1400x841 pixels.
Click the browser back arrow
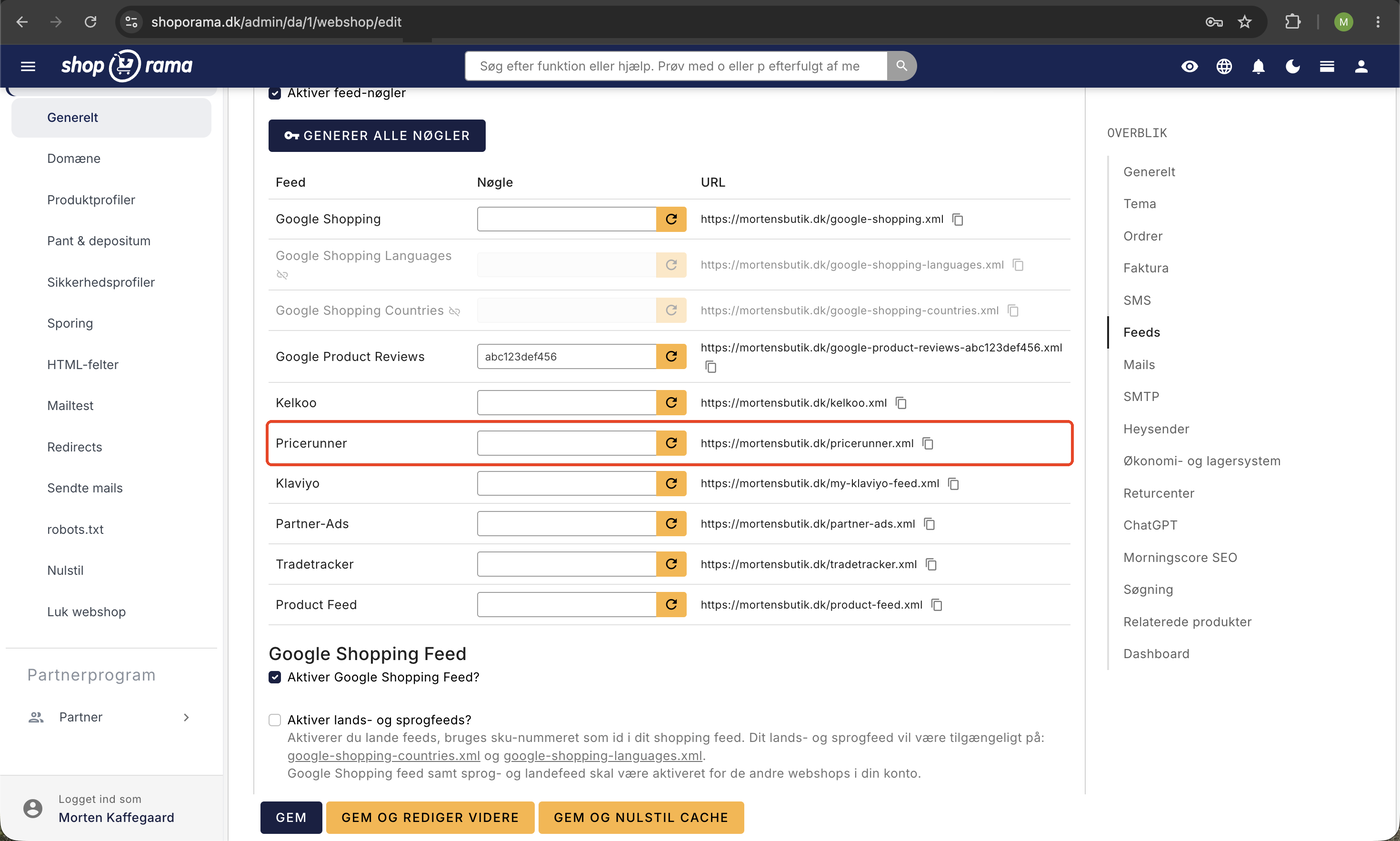coord(22,21)
